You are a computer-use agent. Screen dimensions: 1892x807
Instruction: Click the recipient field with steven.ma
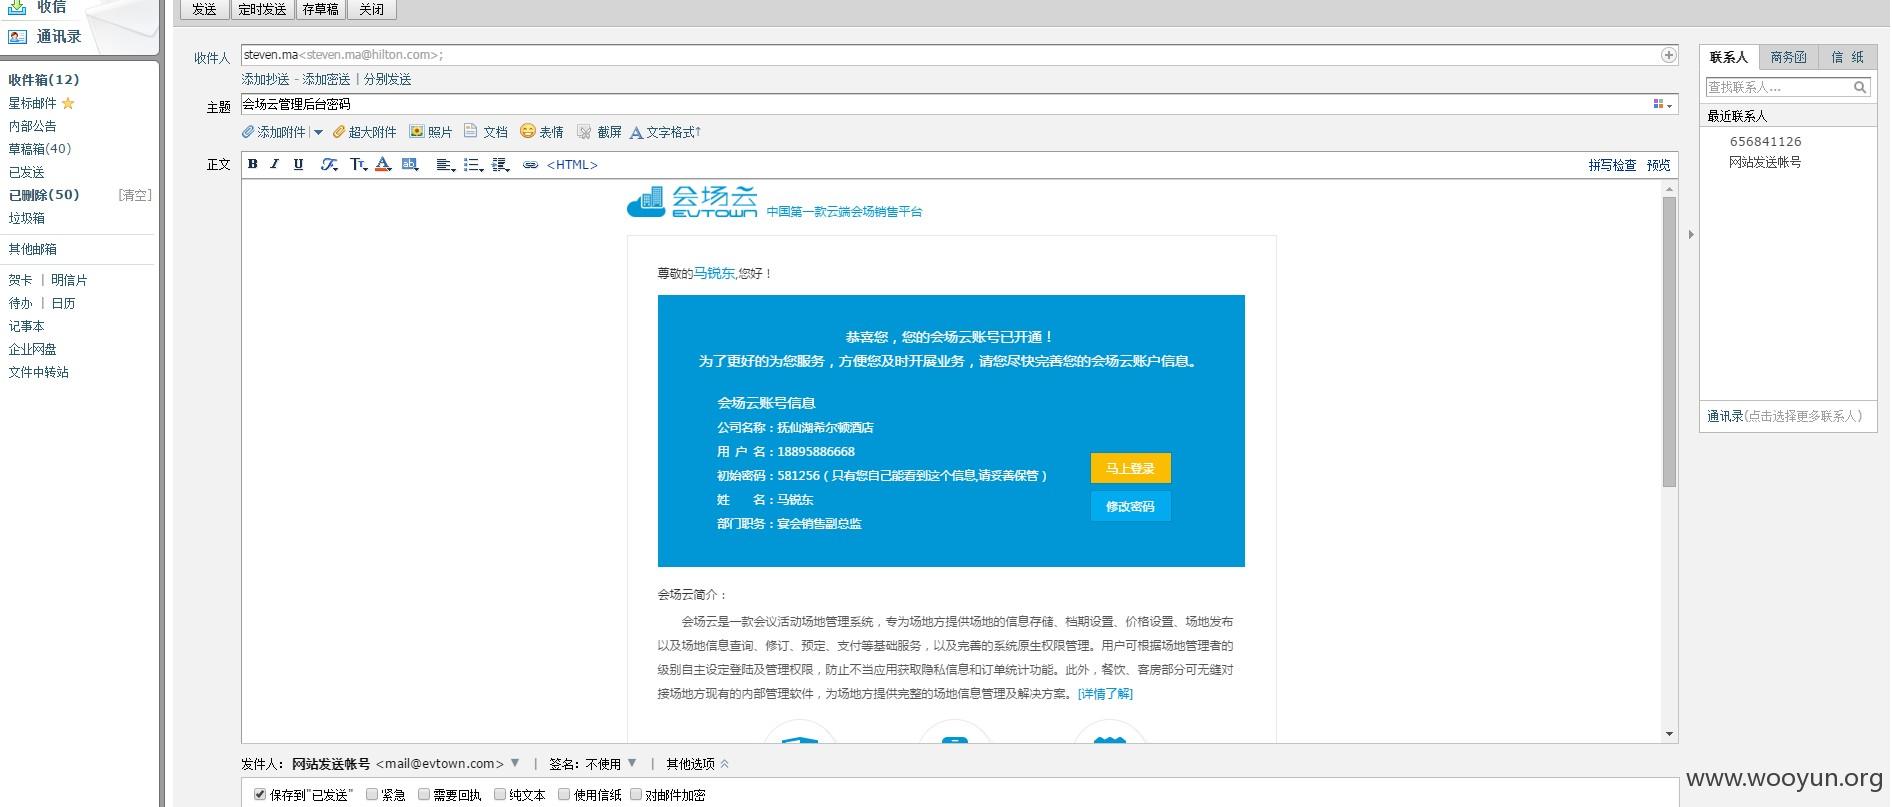959,55
